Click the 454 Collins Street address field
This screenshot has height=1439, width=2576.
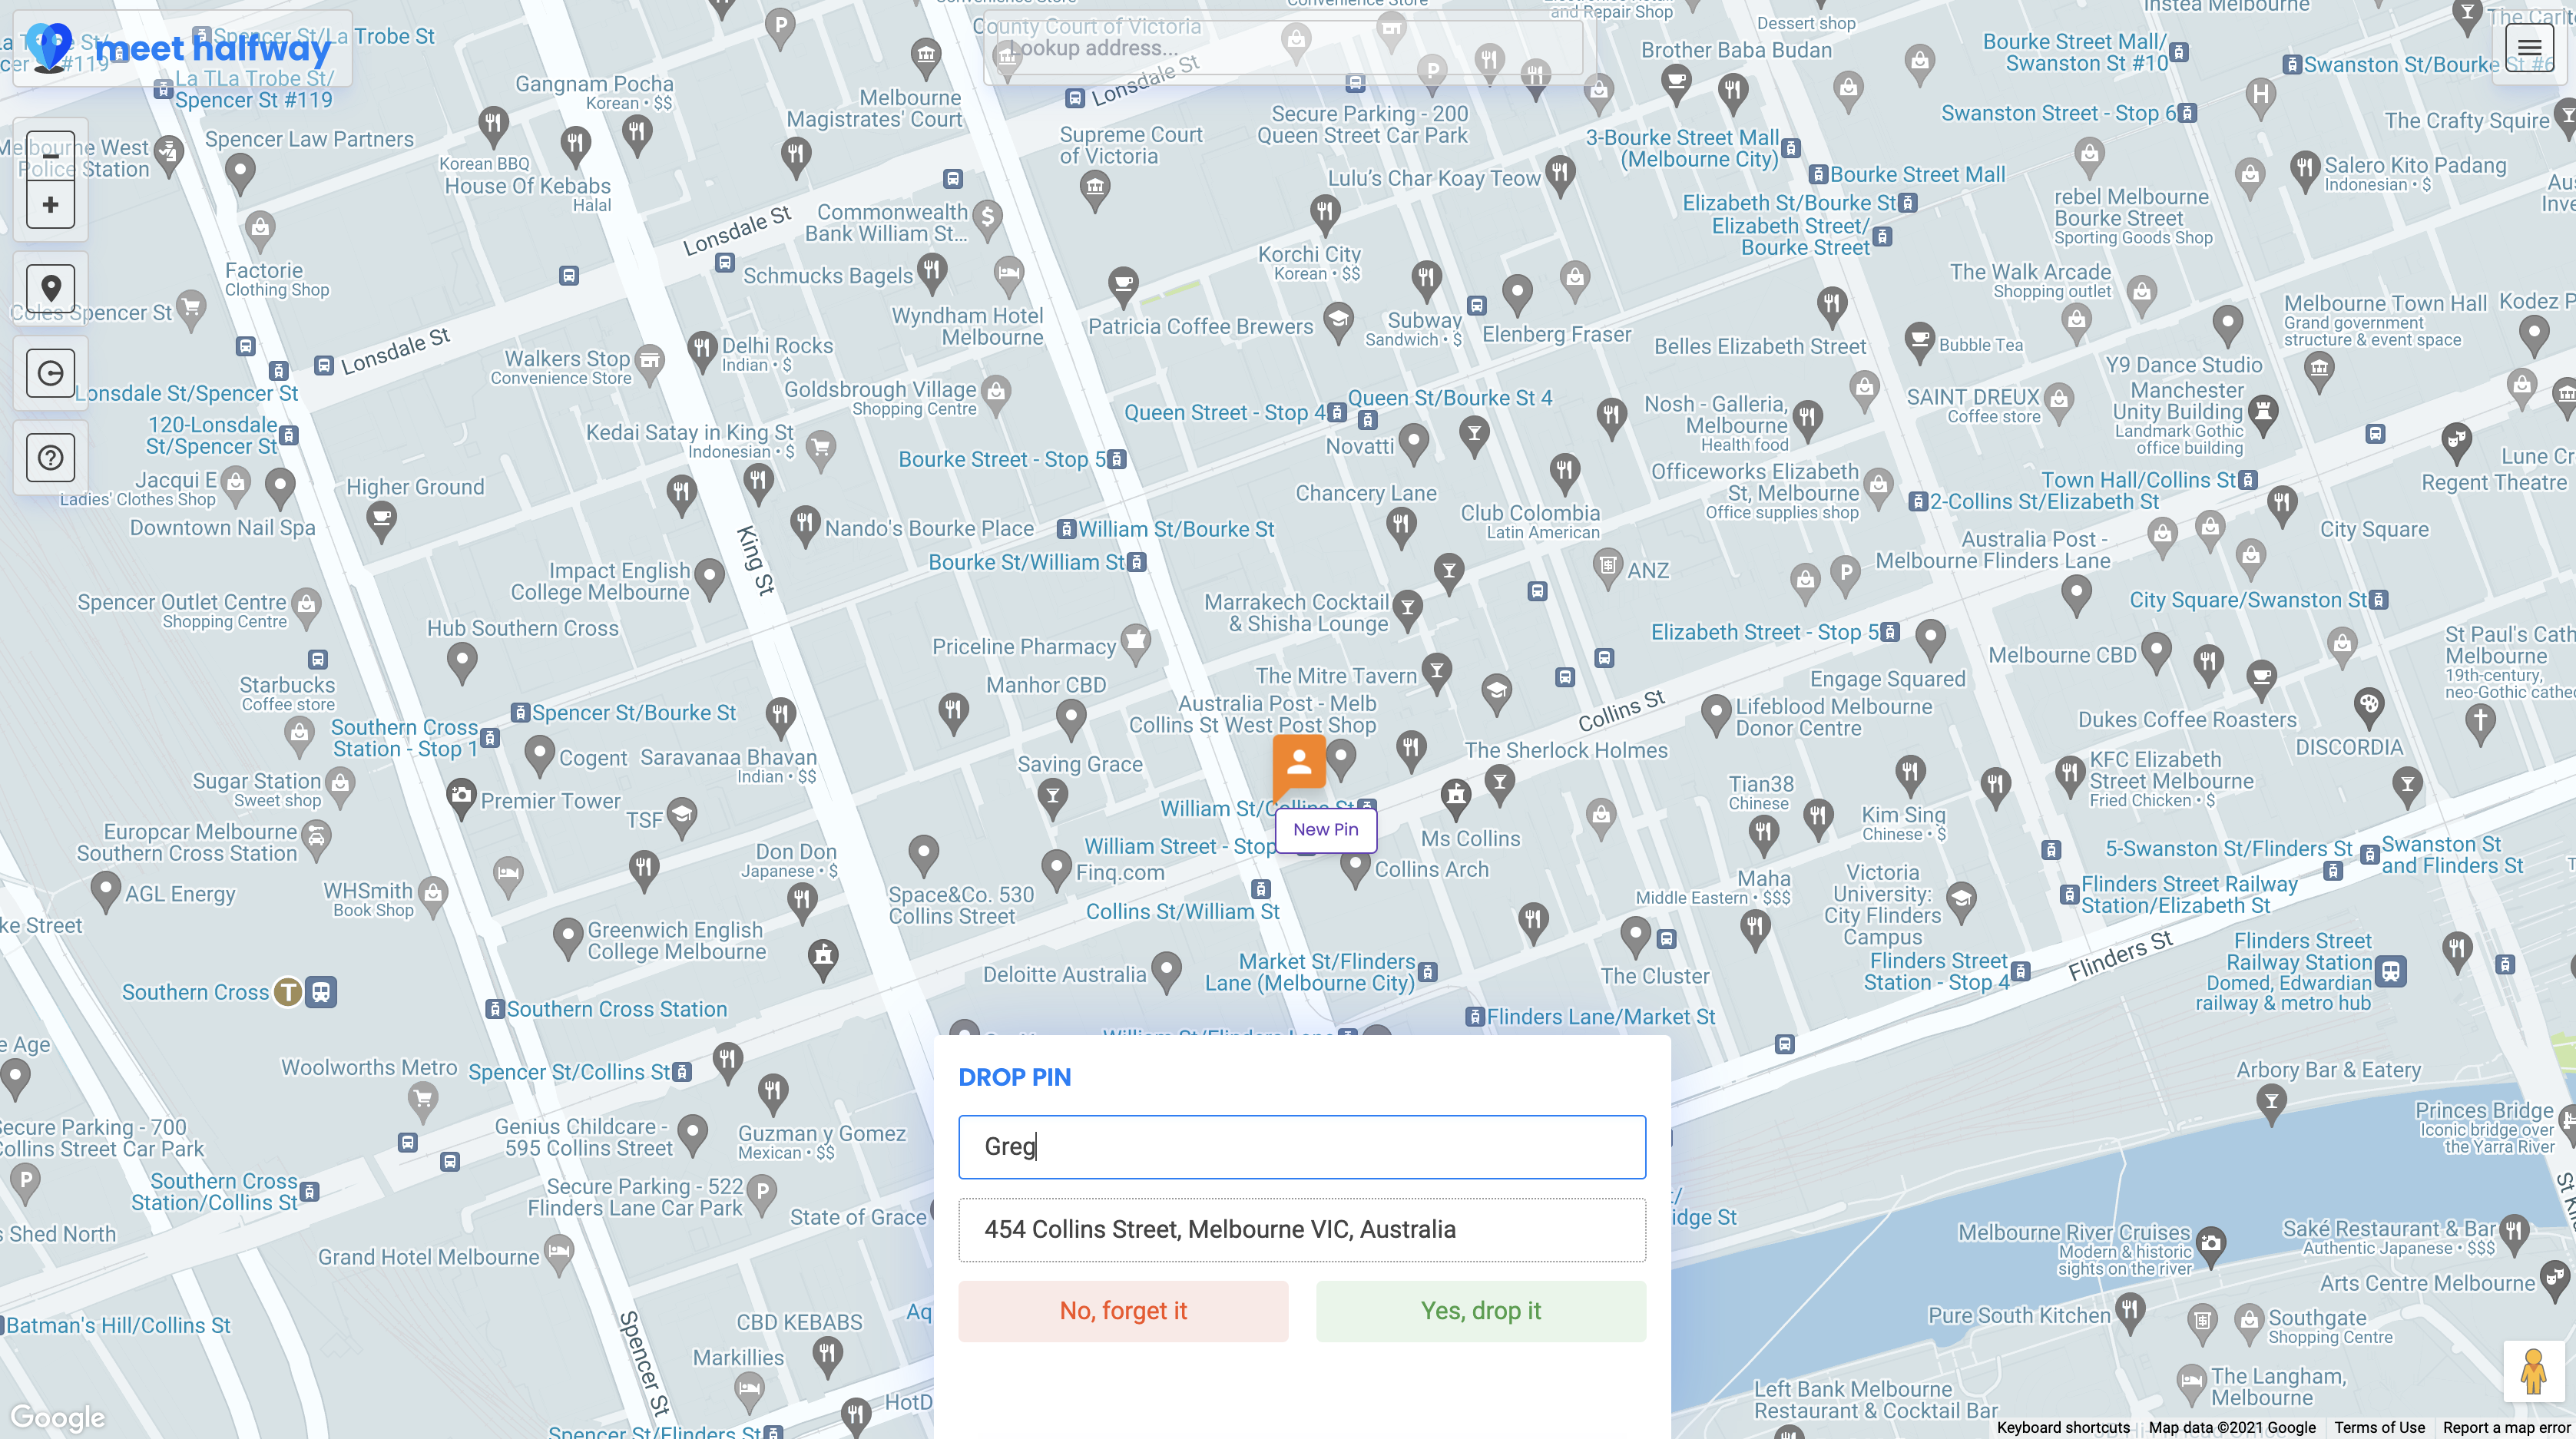tap(1301, 1229)
